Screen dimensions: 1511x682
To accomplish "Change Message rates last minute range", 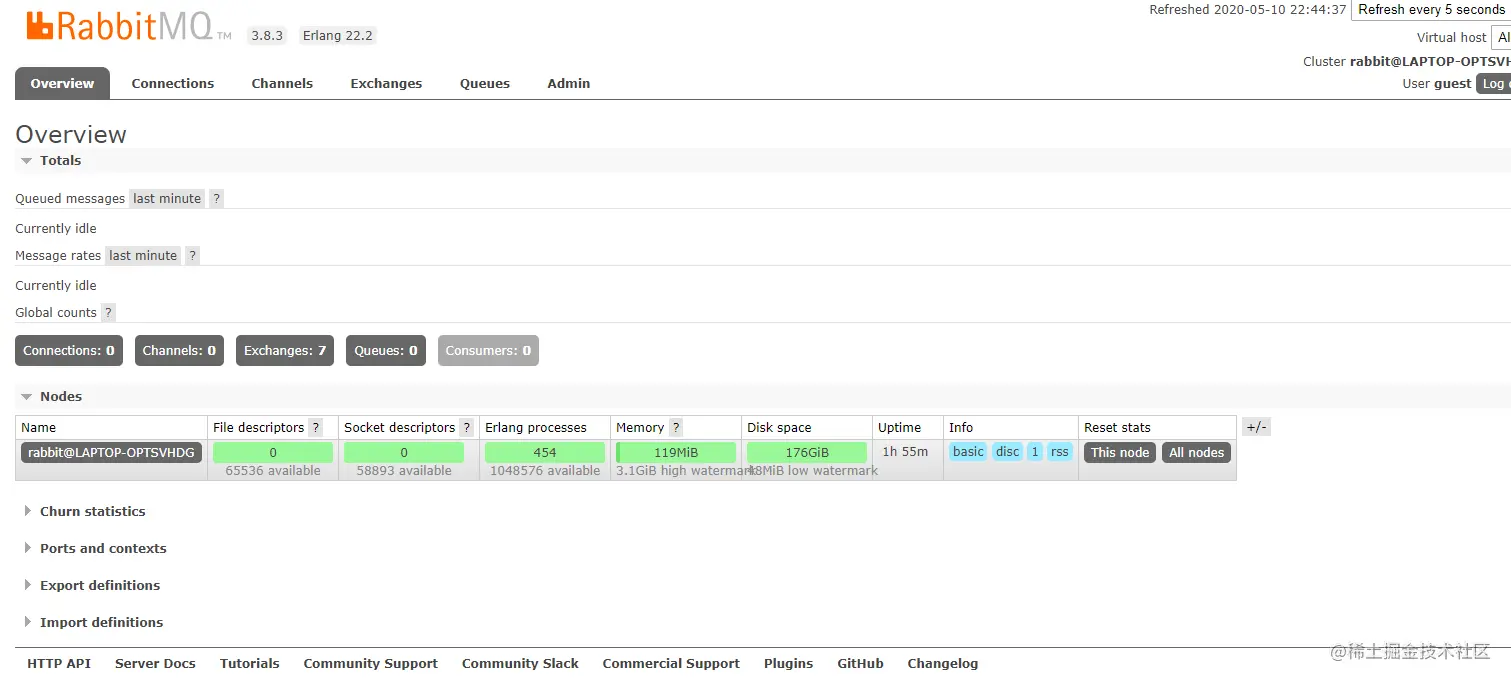I will tap(143, 255).
